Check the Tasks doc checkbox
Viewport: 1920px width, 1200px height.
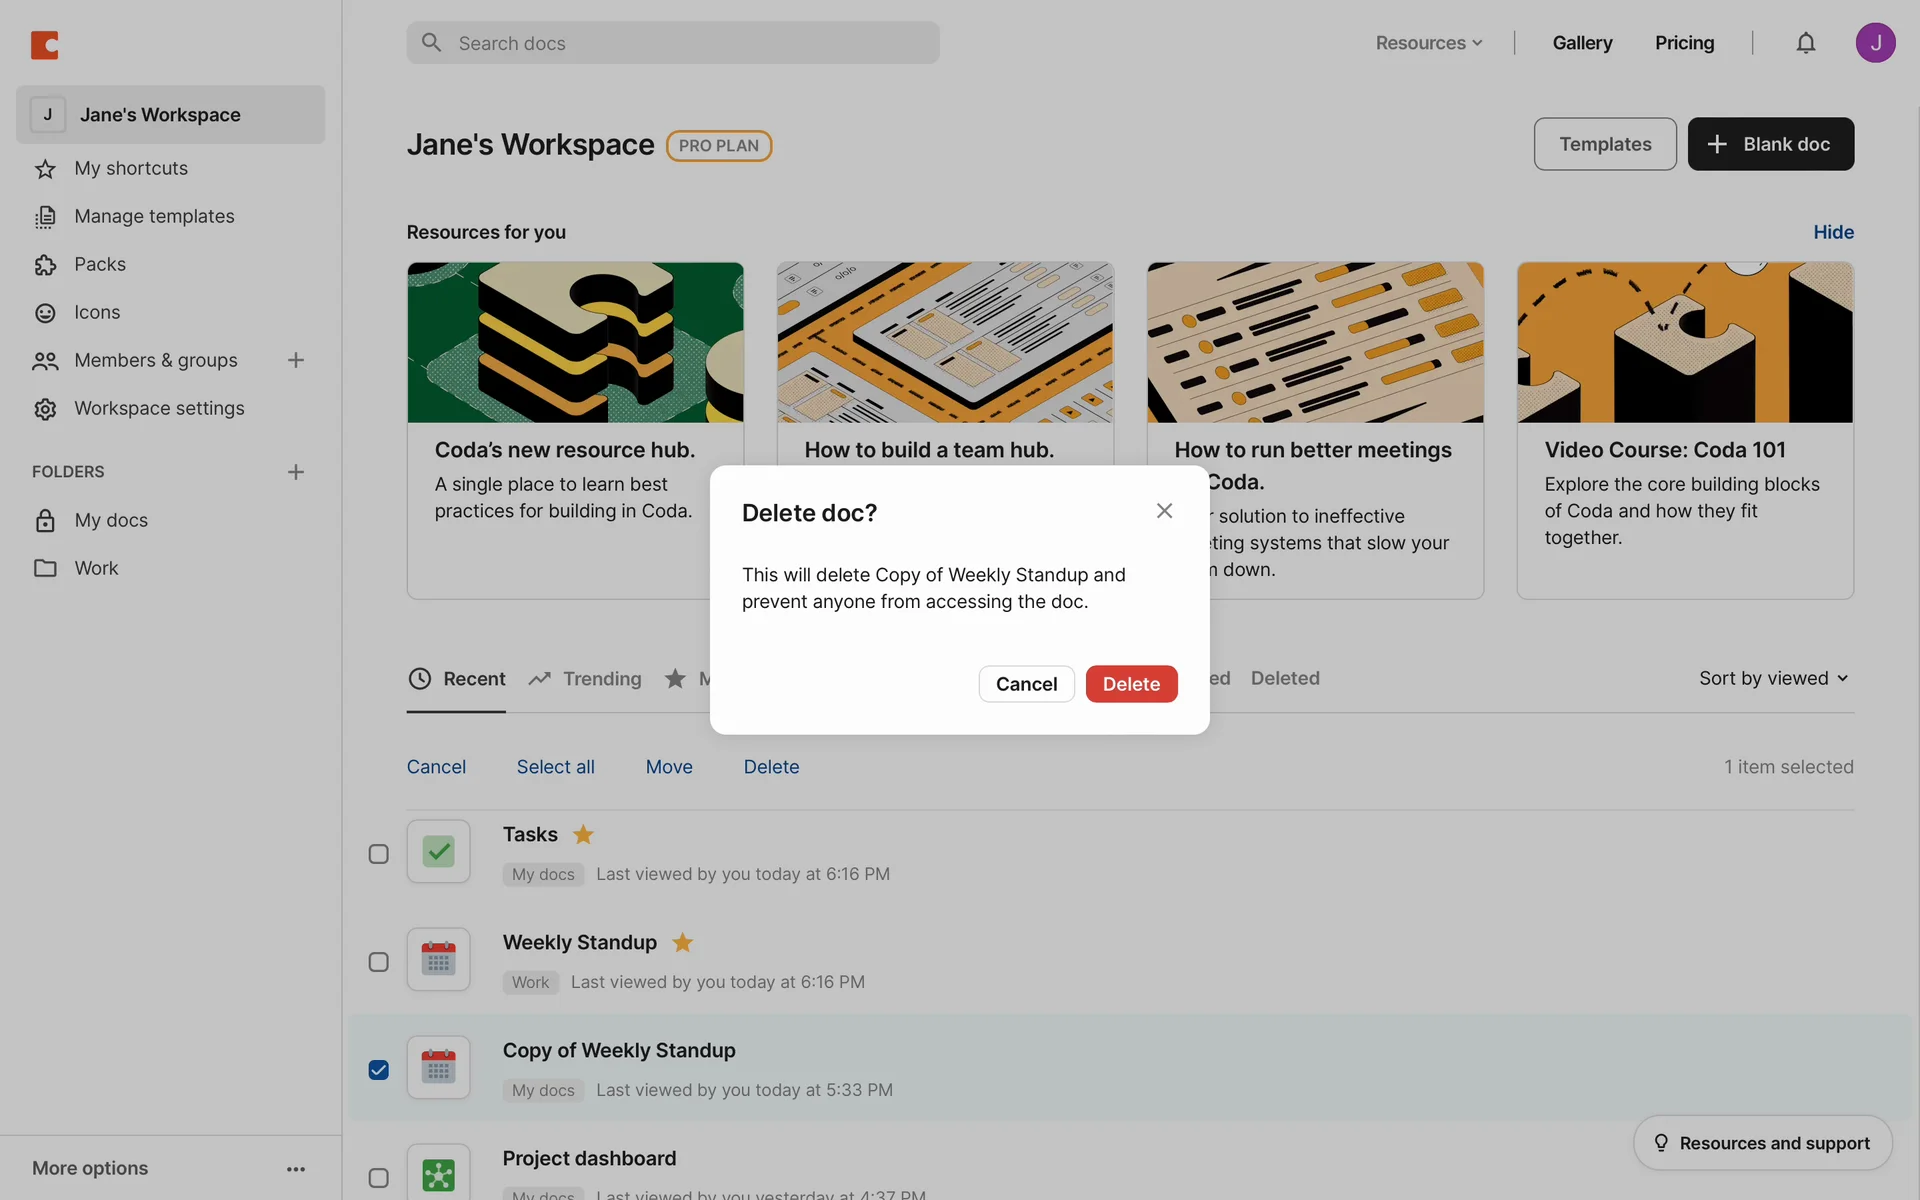(379, 854)
